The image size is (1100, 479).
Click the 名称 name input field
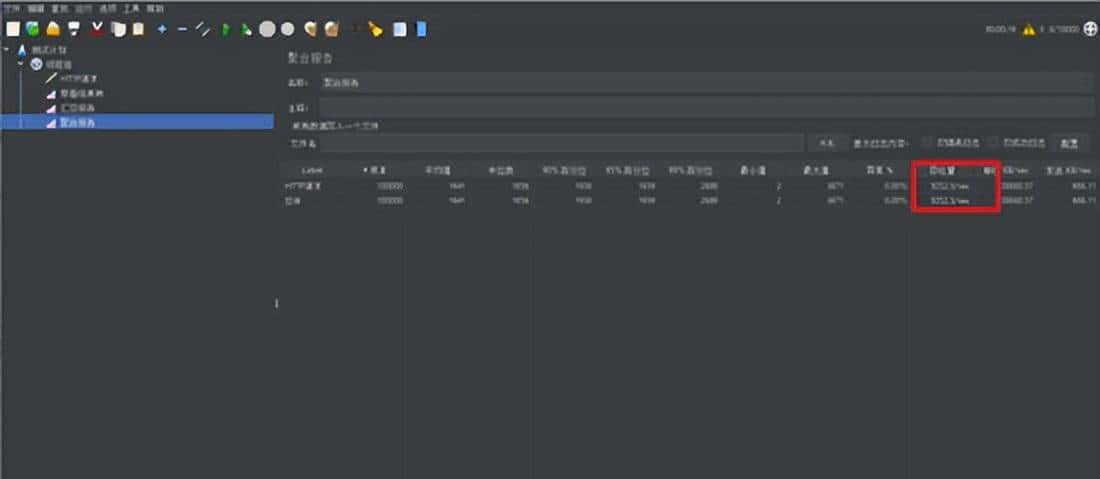pos(706,83)
